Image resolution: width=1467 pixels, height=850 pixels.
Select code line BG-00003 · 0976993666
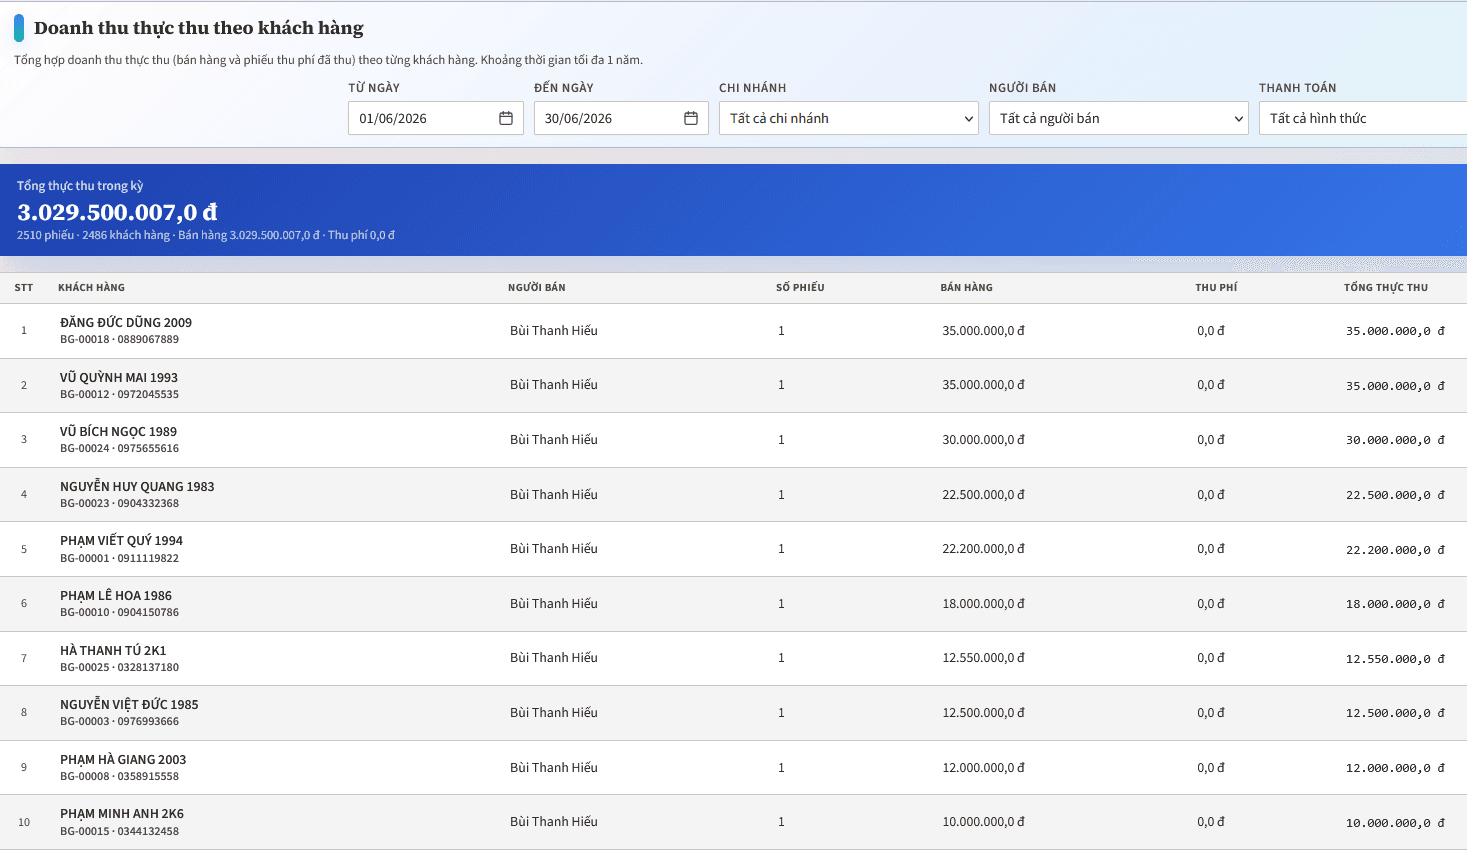(x=119, y=721)
